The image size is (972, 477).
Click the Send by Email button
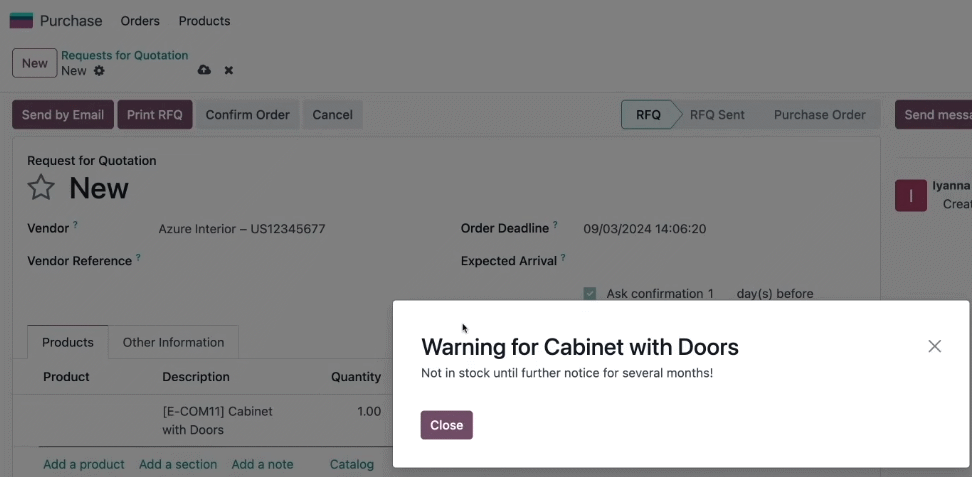click(x=63, y=115)
